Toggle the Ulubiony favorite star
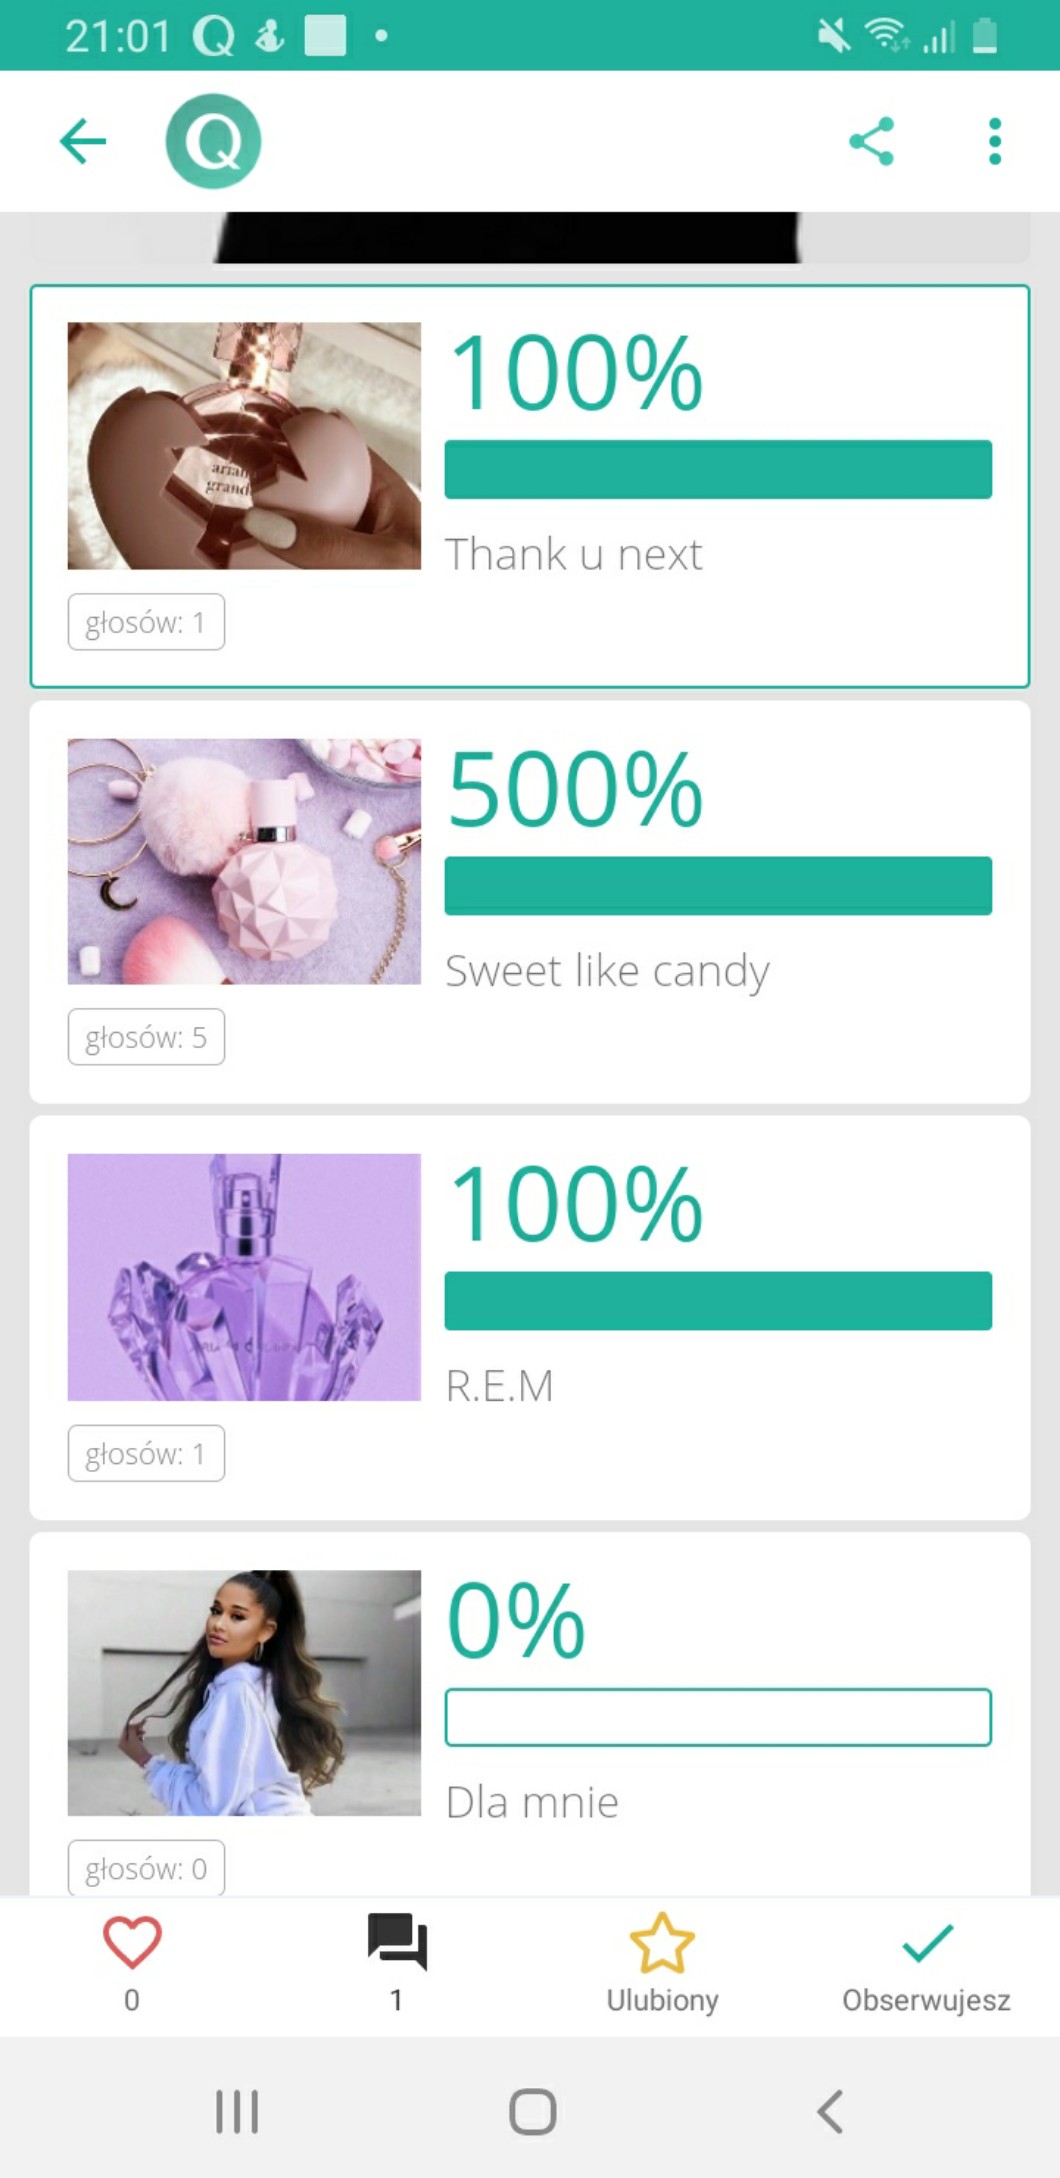 (662, 1943)
